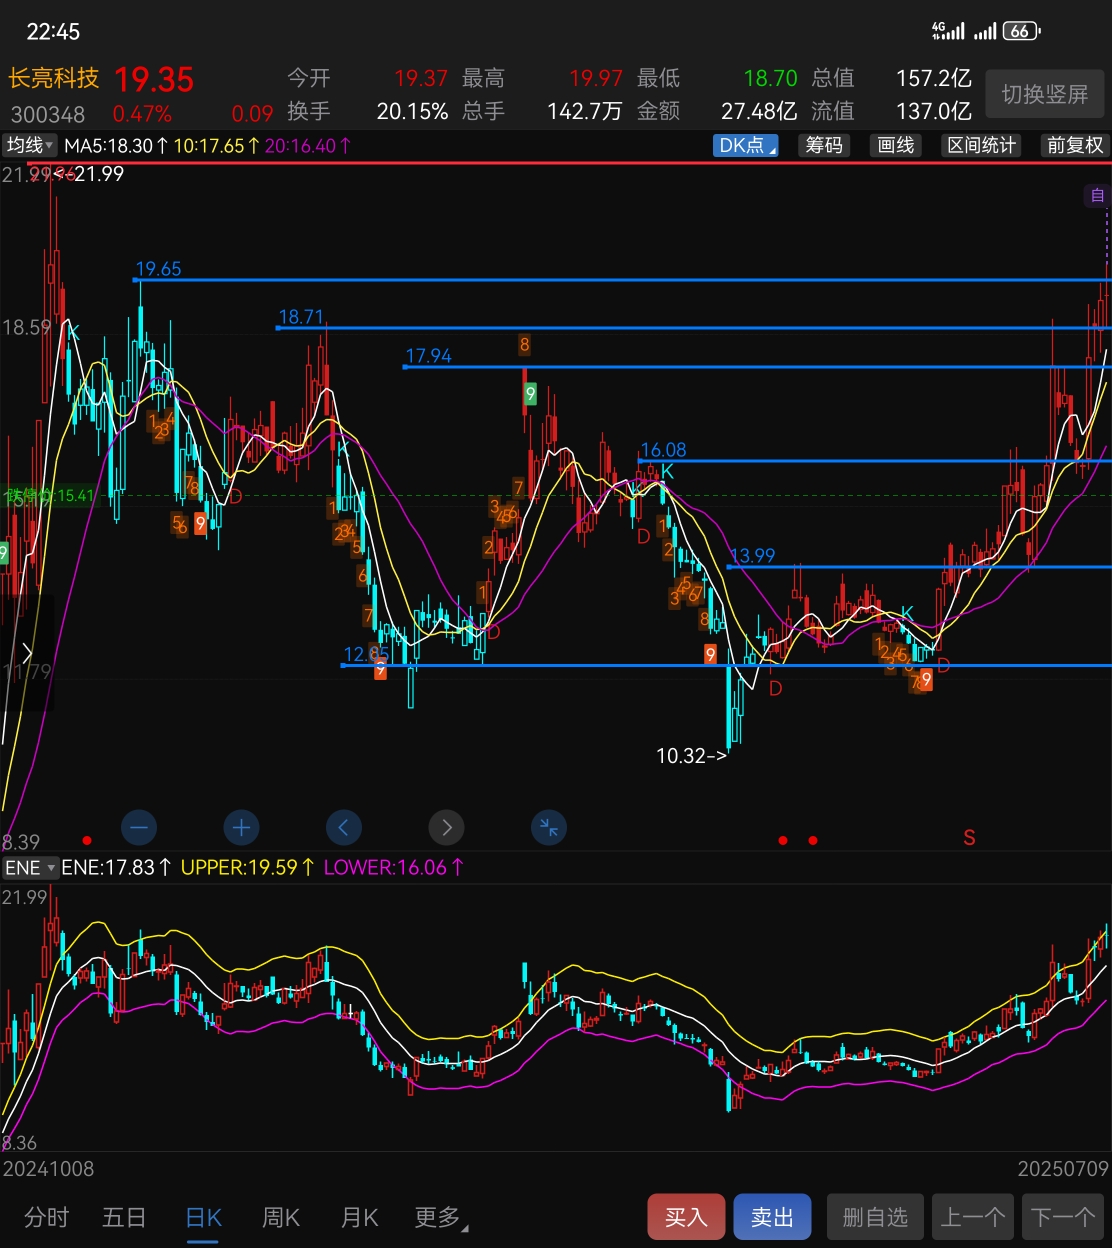Viewport: 1112px width, 1248px height.
Task: Tap the start date 20241008
Action: (48, 1169)
